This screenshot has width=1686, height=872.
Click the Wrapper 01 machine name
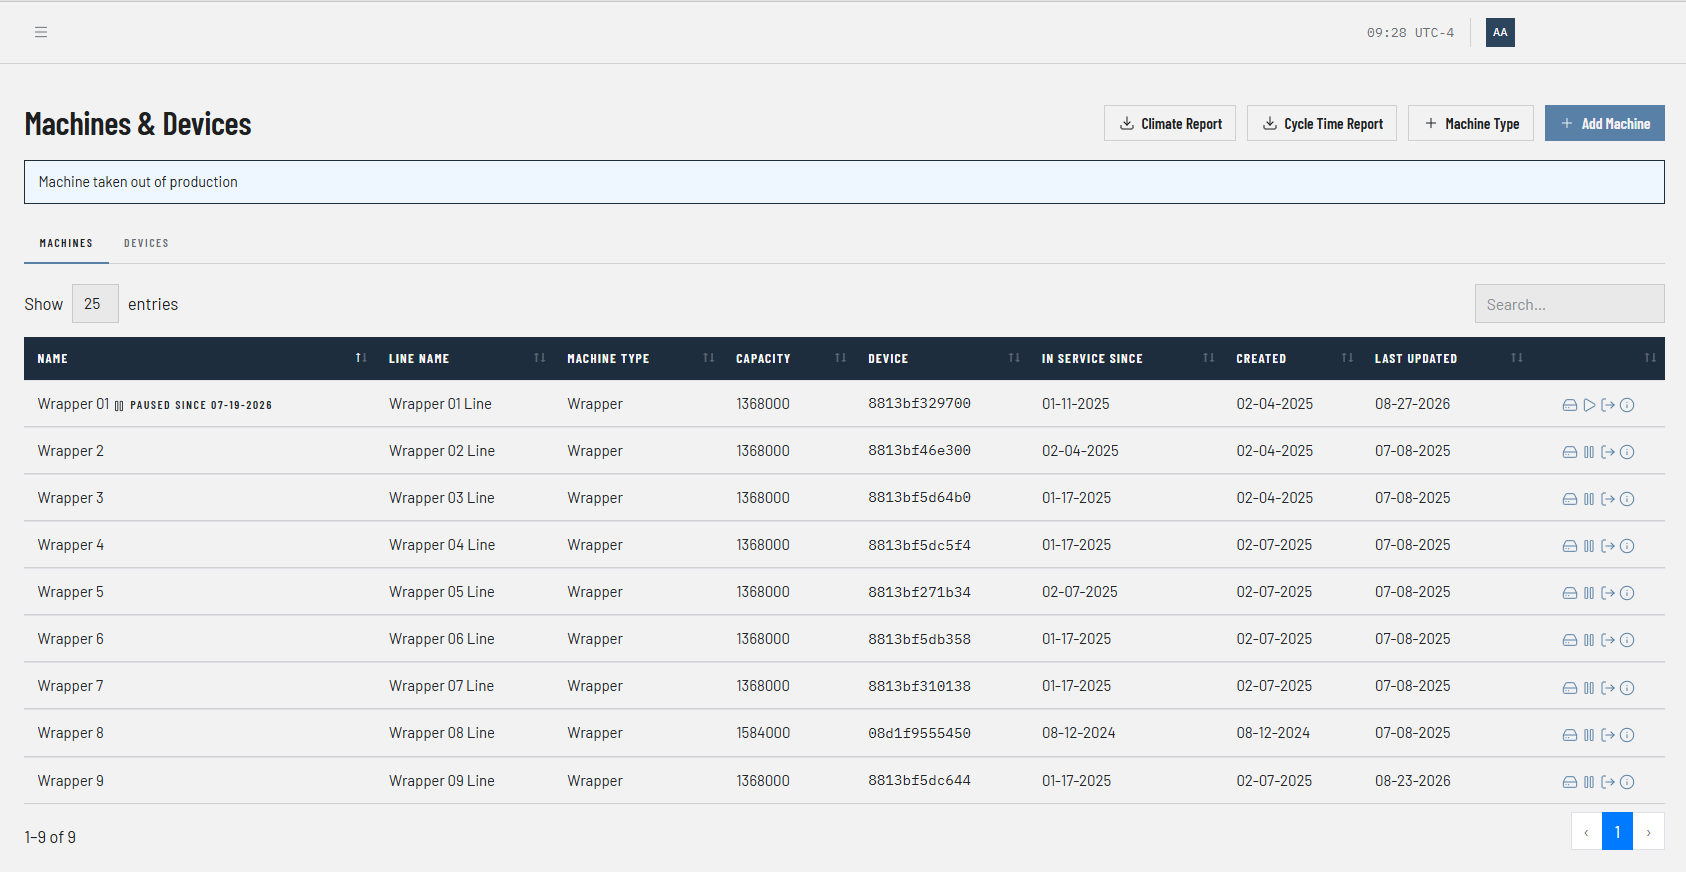click(x=73, y=404)
